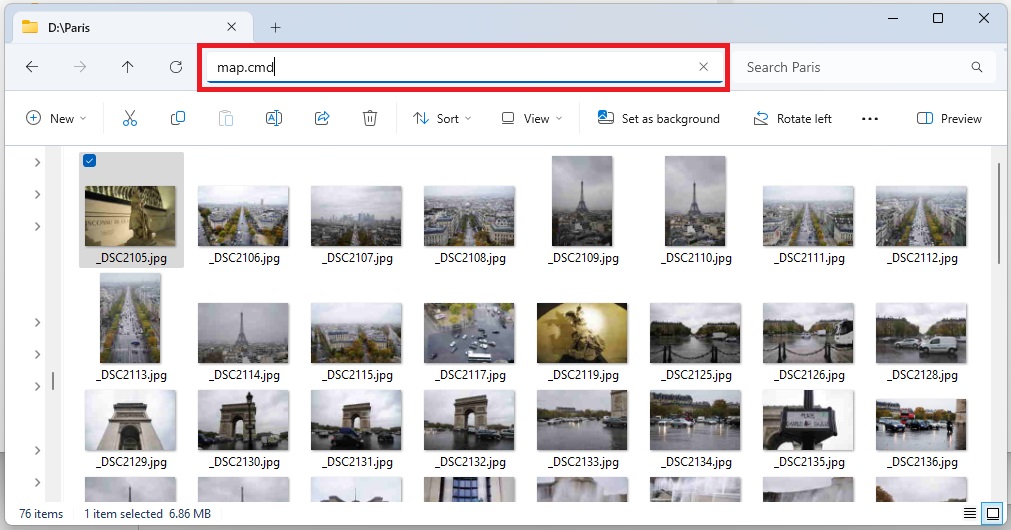This screenshot has height=530, width=1011.
Task: Set image as background
Action: (x=658, y=119)
